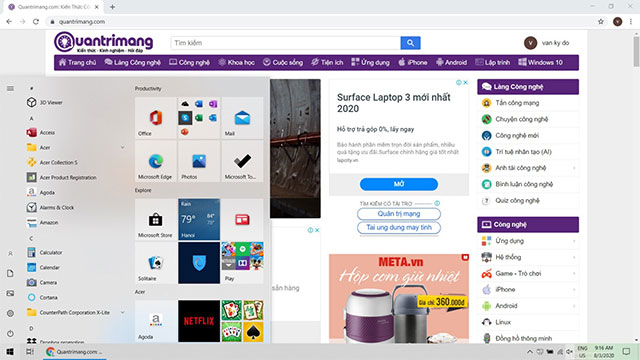Click the blue search magnifier button
640x360 pixels.
(x=410, y=43)
